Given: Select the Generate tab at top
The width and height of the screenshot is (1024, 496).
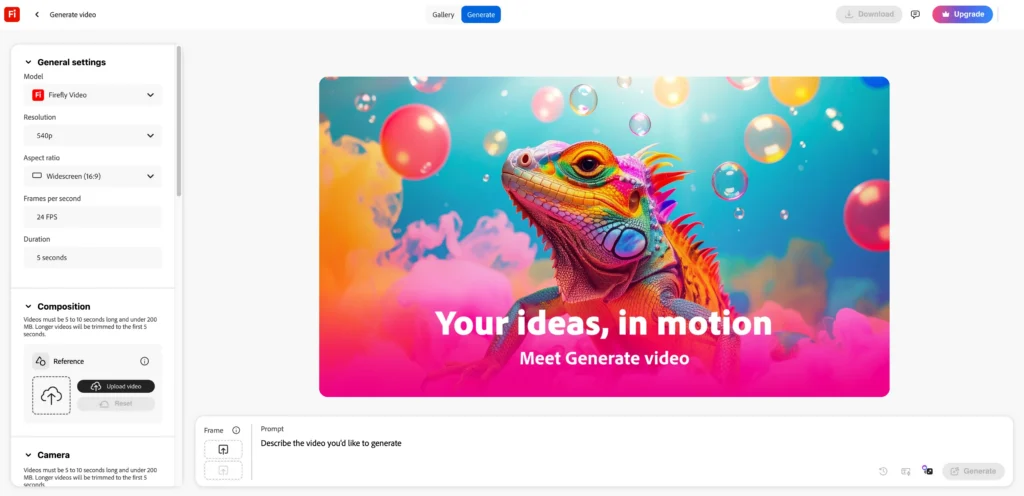Looking at the screenshot, I should 481,15.
